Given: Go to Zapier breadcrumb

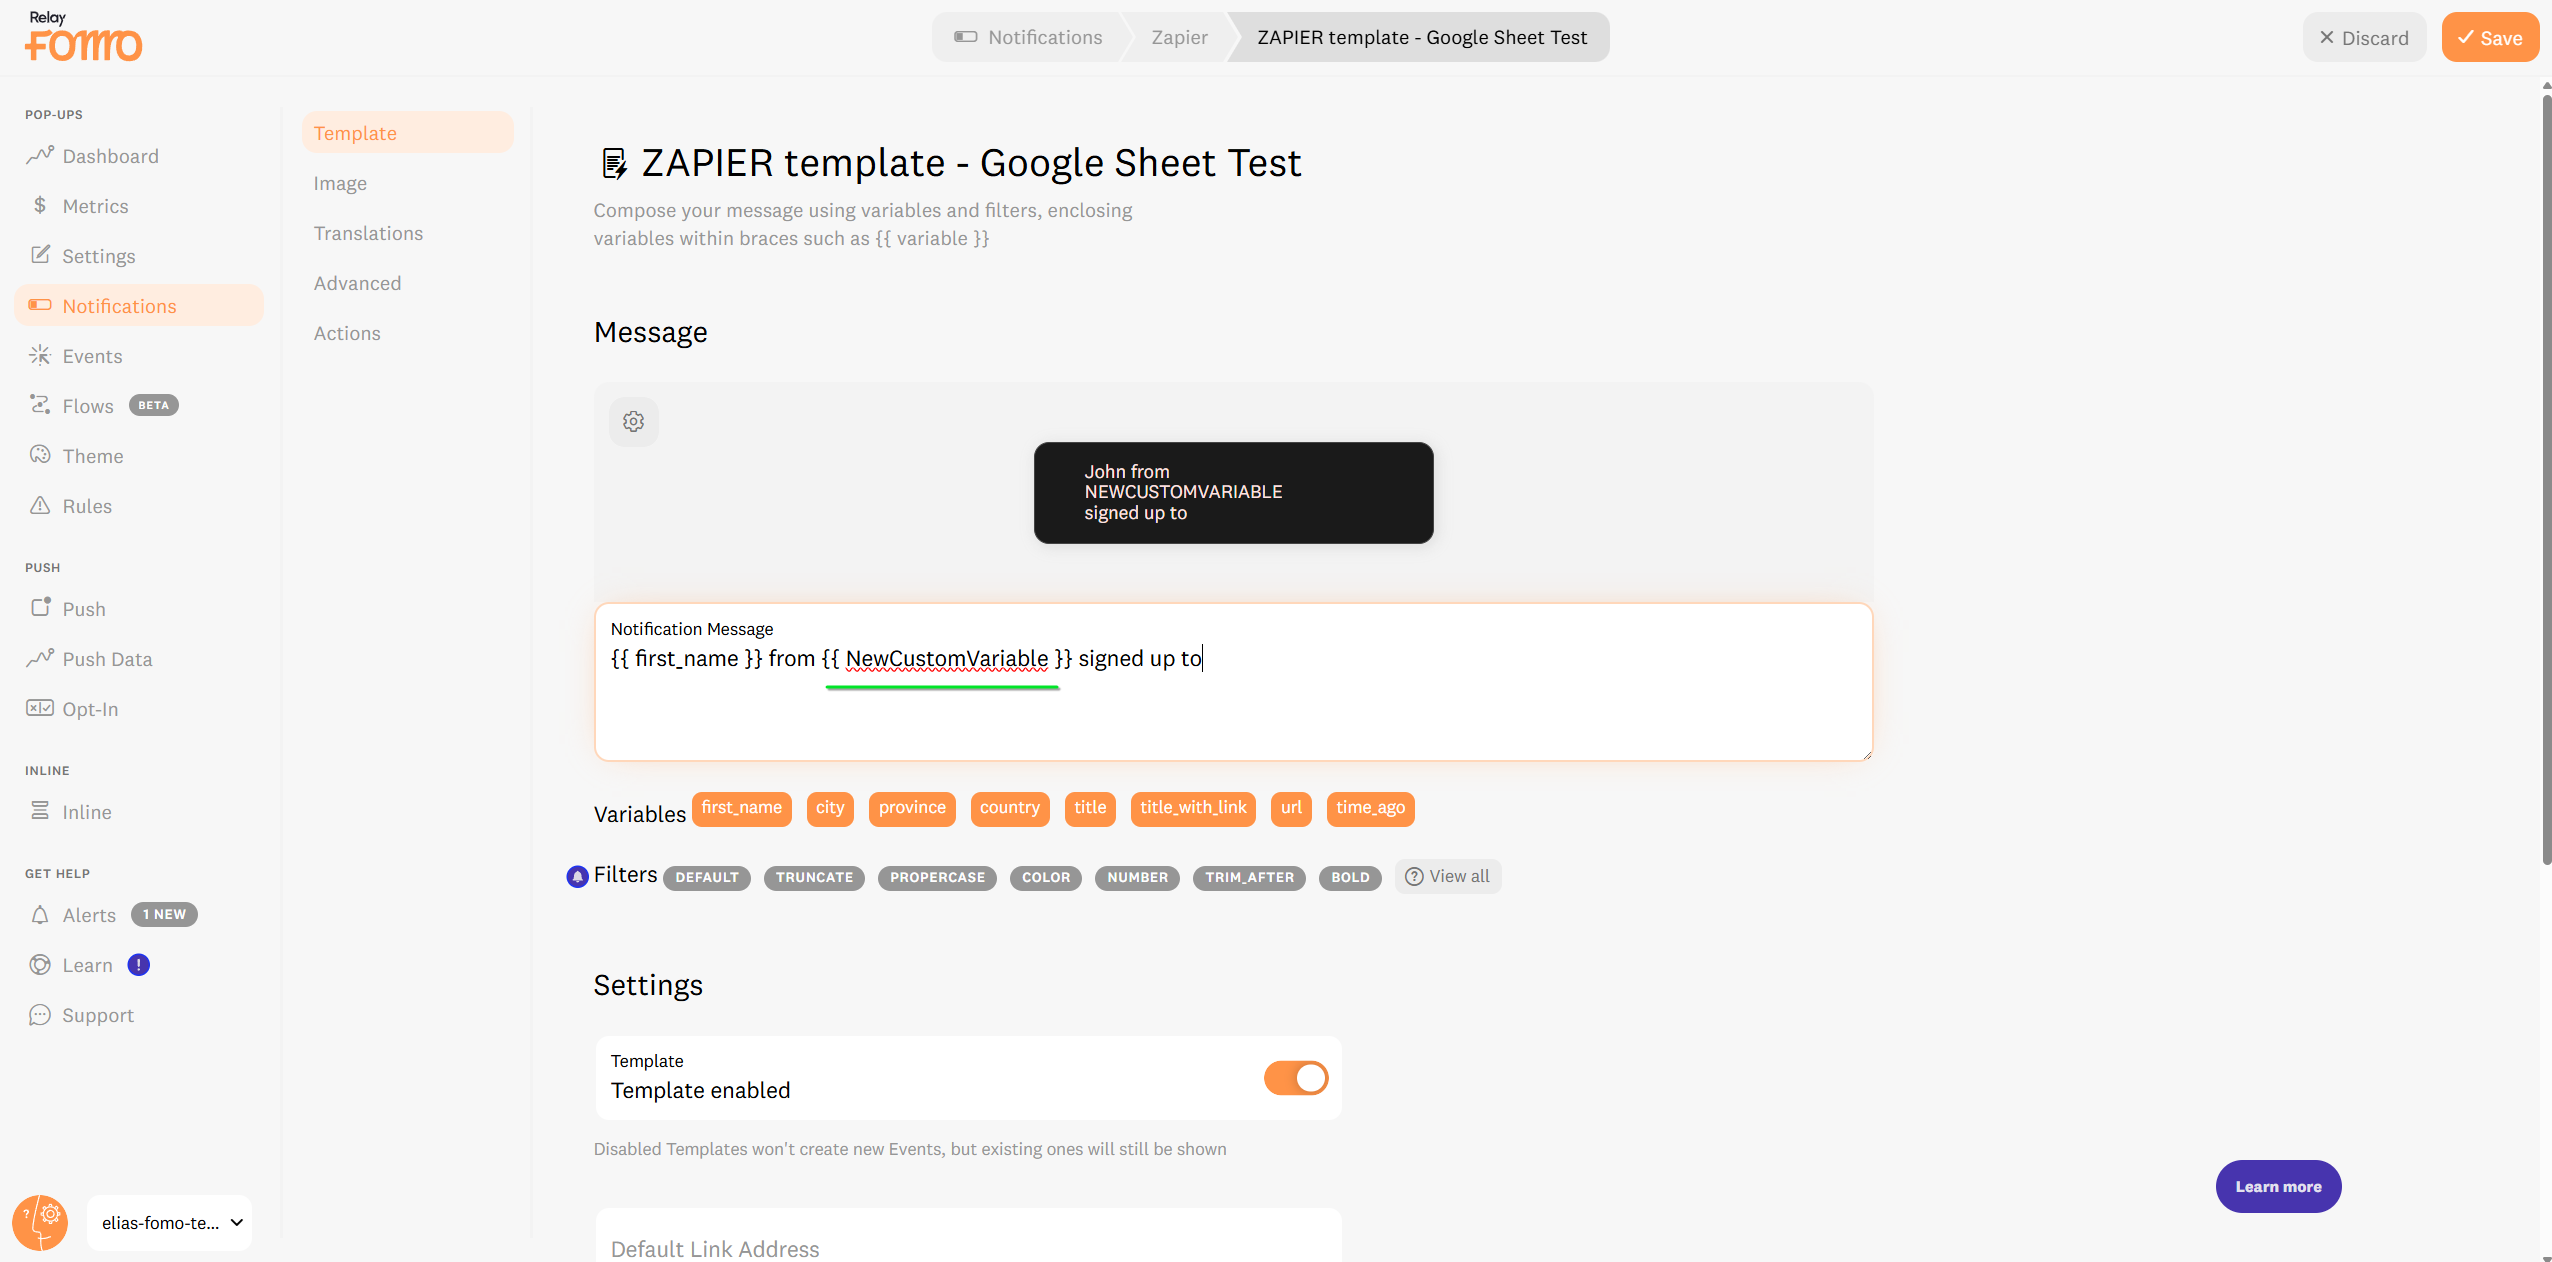Looking at the screenshot, I should tap(1179, 37).
